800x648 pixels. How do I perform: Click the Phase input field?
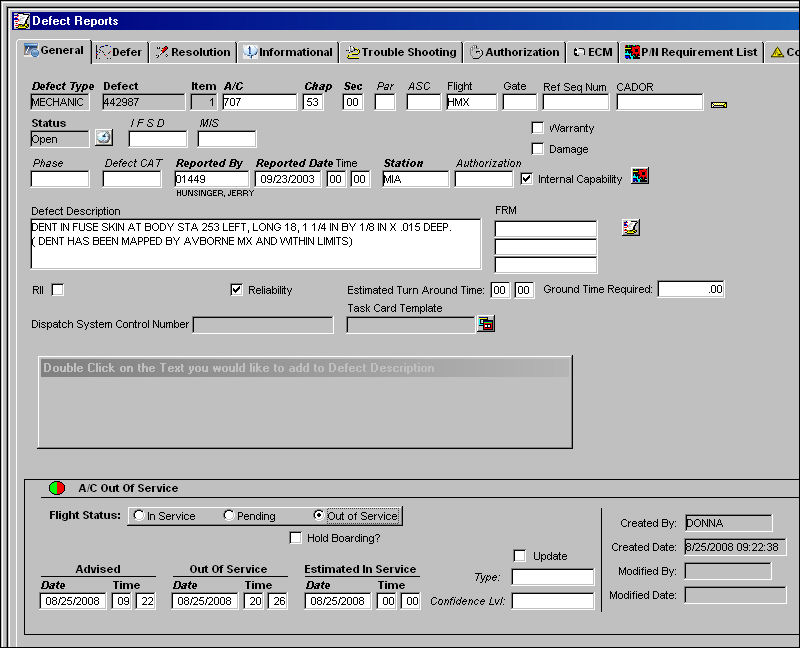(60, 179)
